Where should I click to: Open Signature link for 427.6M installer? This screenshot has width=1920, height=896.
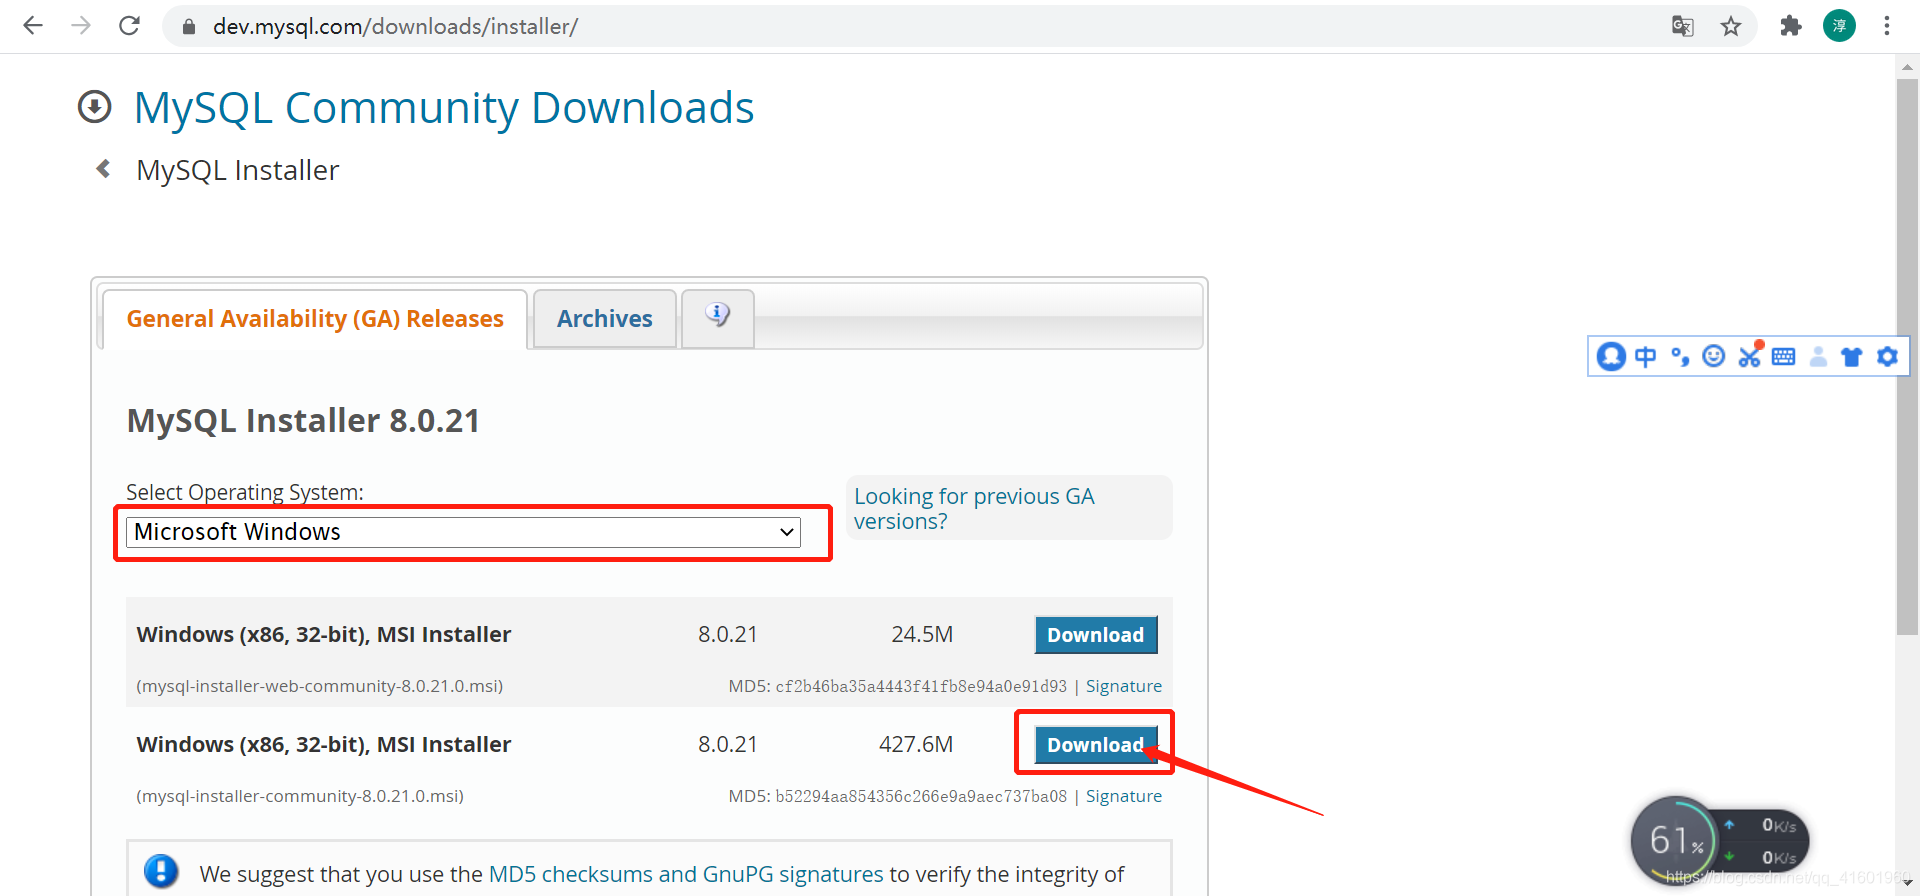tap(1124, 796)
